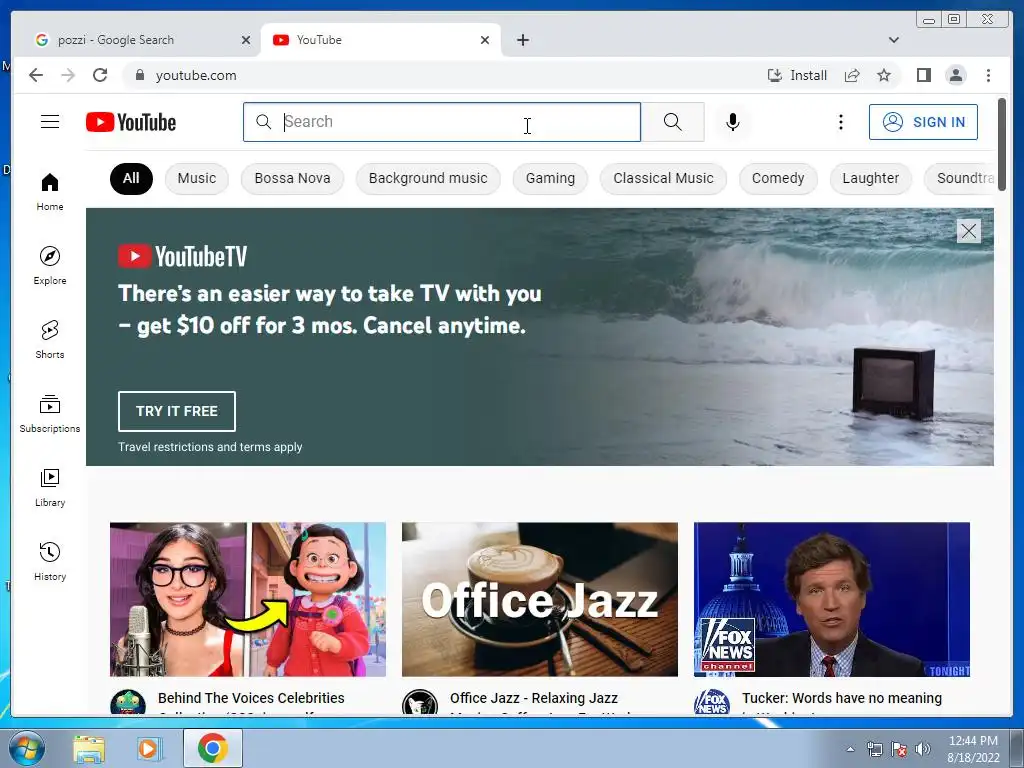Open Windows Explorer from taskbar
The height and width of the screenshot is (768, 1024).
pyautogui.click(x=89, y=749)
